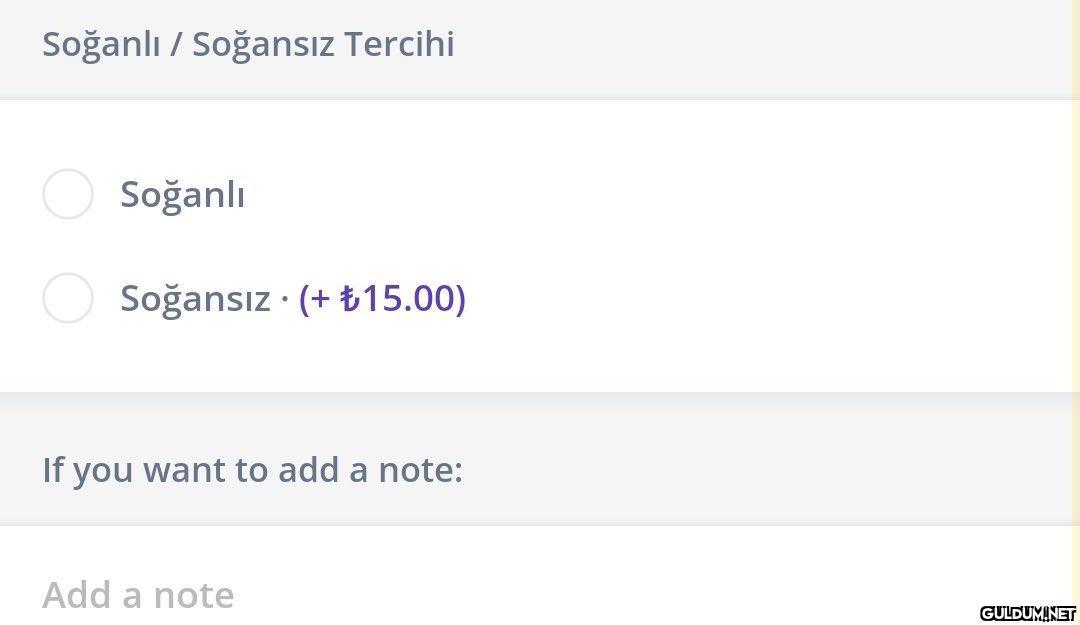The image size is (1080, 625).
Task: Click the word note in the note header
Action: coord(420,470)
